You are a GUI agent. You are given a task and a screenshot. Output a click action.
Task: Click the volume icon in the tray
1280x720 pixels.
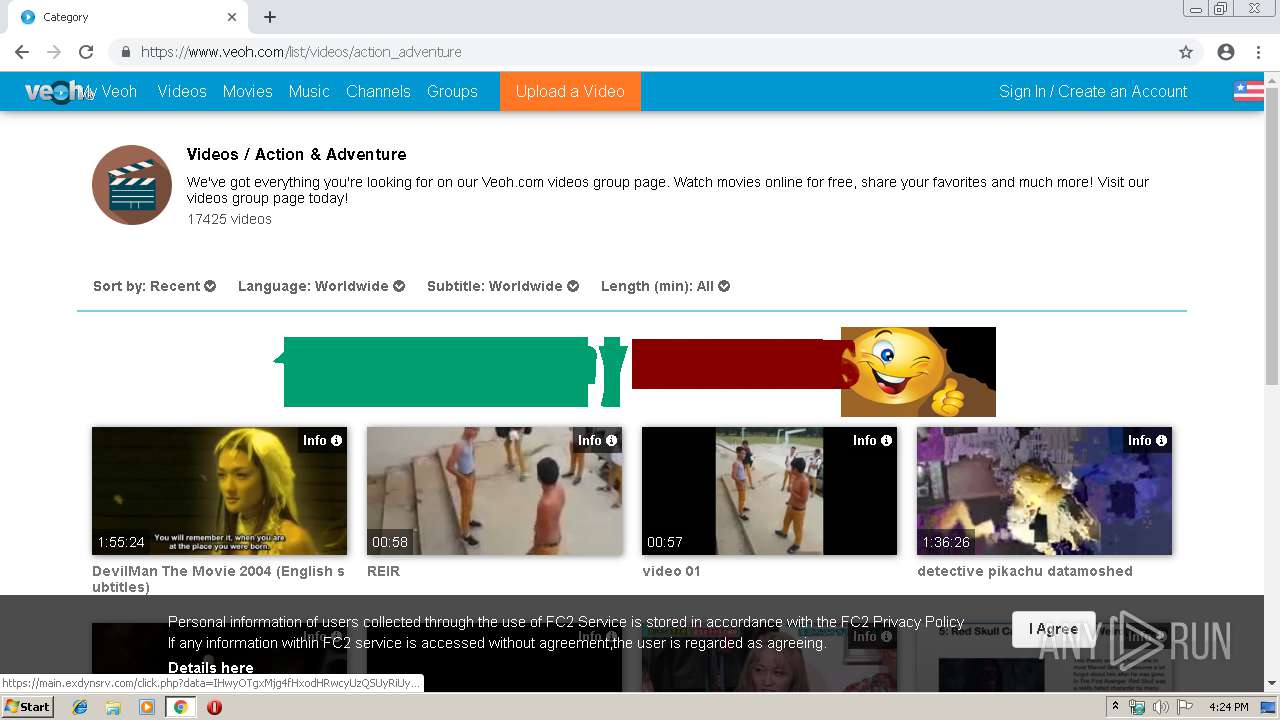tap(1160, 707)
